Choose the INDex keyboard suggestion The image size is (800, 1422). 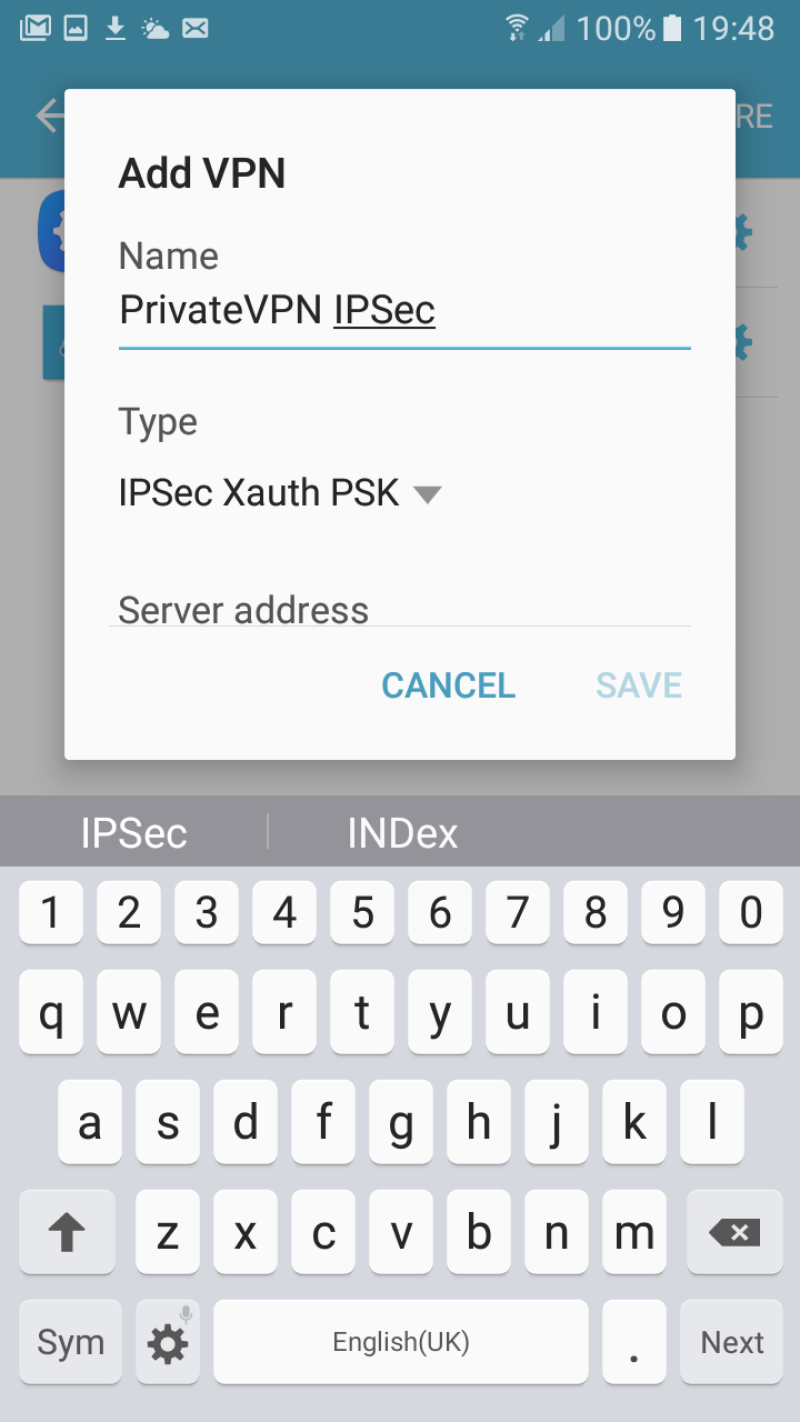point(402,832)
